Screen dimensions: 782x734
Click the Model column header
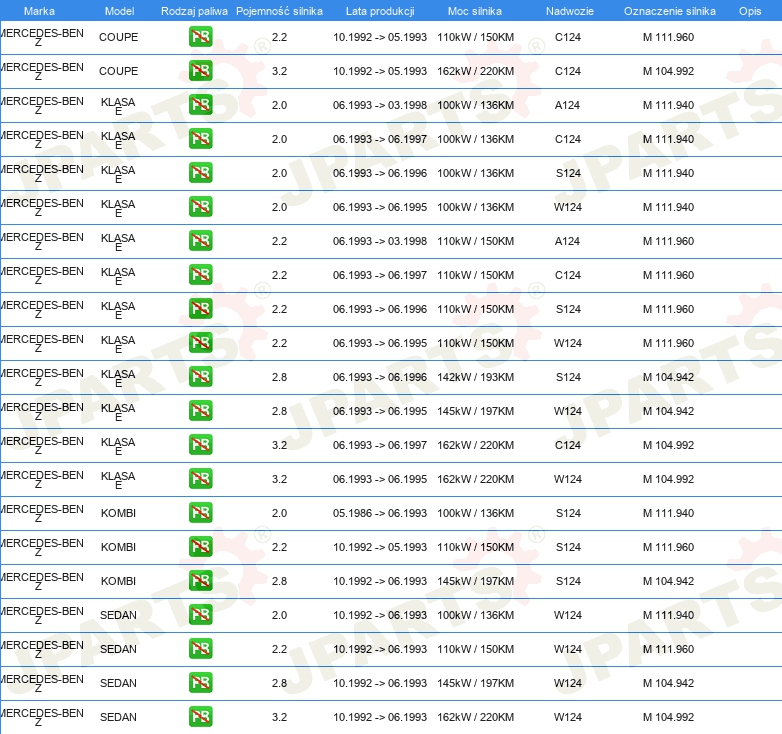point(119,11)
